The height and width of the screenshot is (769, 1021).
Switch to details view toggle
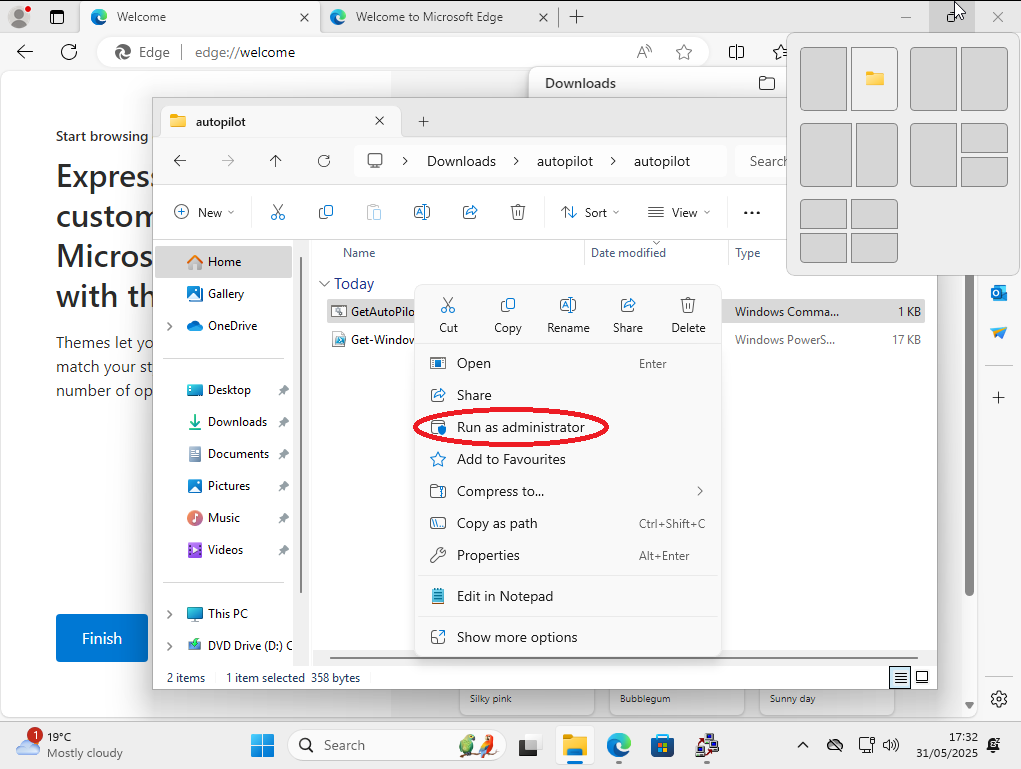point(901,677)
